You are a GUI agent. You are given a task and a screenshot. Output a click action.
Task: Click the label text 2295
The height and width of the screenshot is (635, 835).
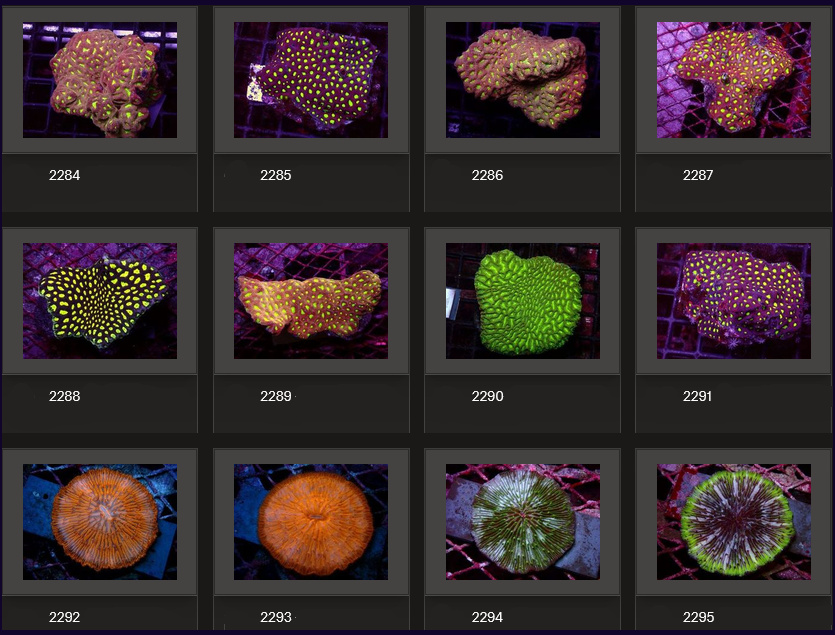click(x=699, y=617)
